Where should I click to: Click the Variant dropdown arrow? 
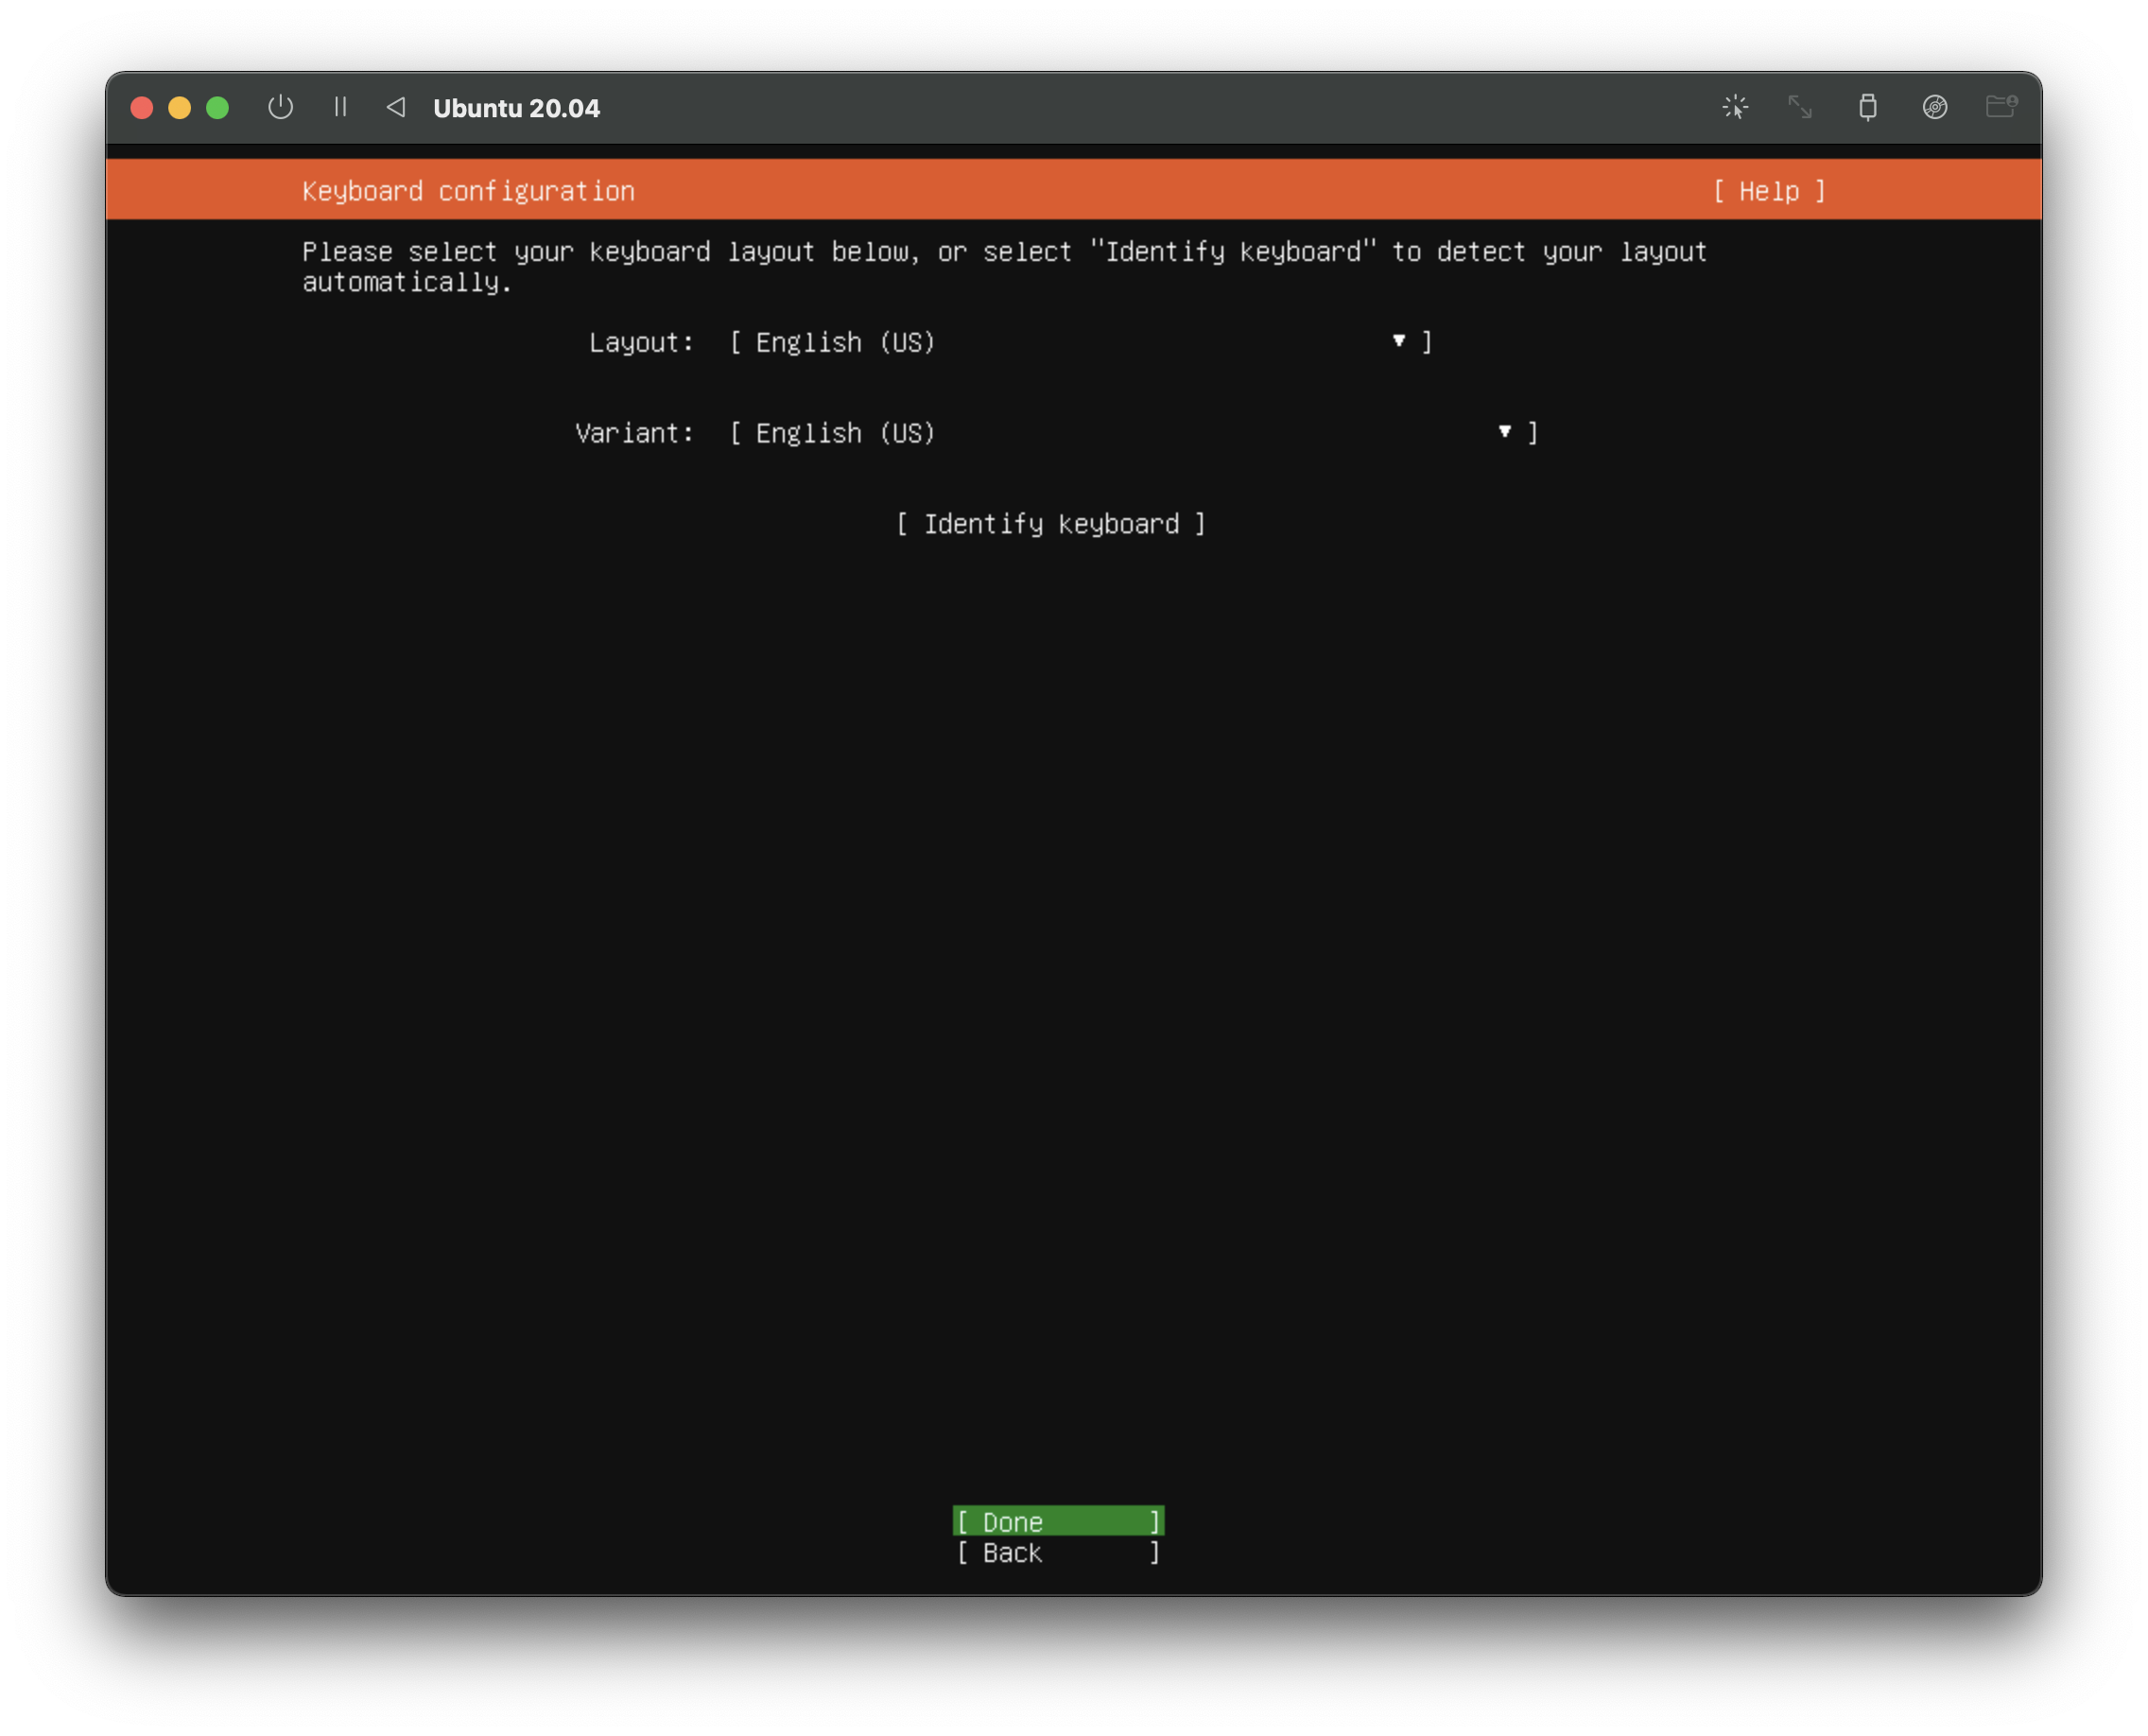[1504, 432]
